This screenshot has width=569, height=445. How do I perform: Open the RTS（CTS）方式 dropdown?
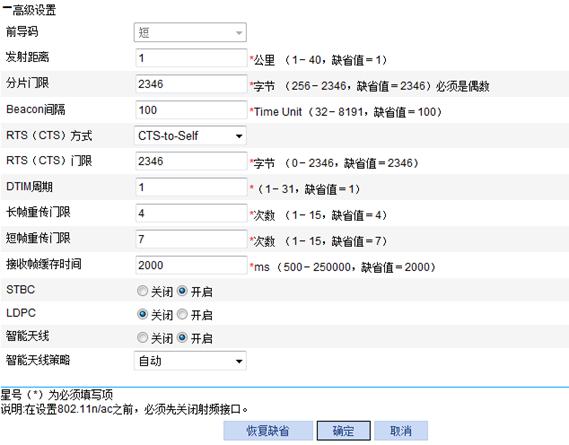click(190, 136)
